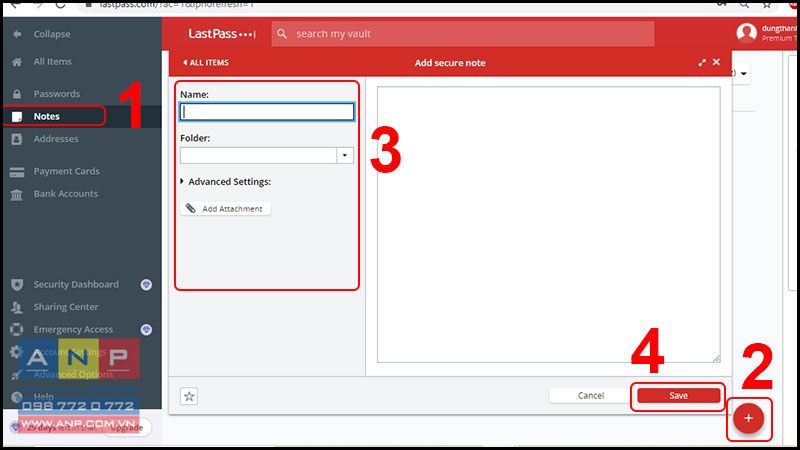Click the search my vault field

pyautogui.click(x=463, y=34)
